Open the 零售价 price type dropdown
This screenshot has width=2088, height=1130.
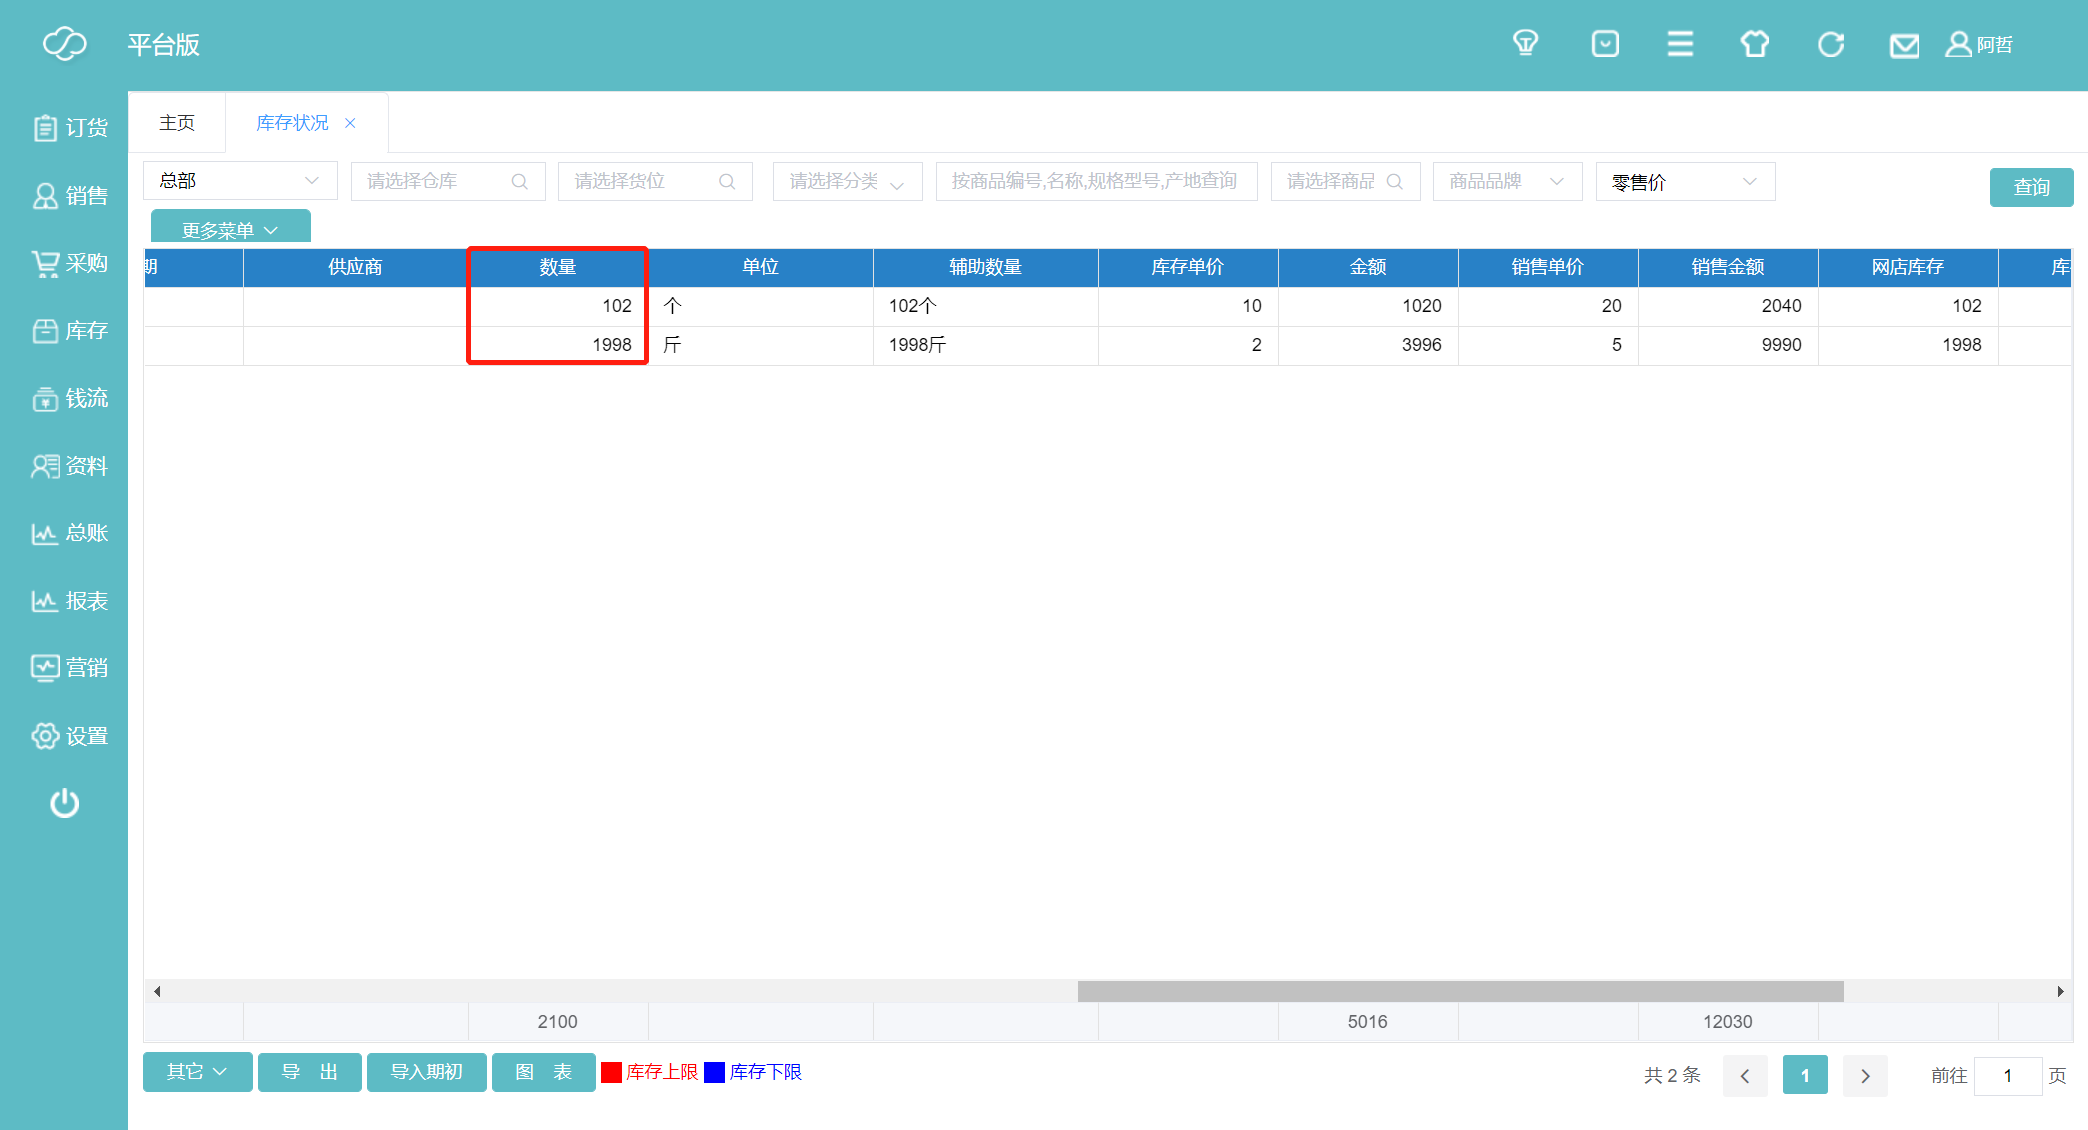point(1685,182)
